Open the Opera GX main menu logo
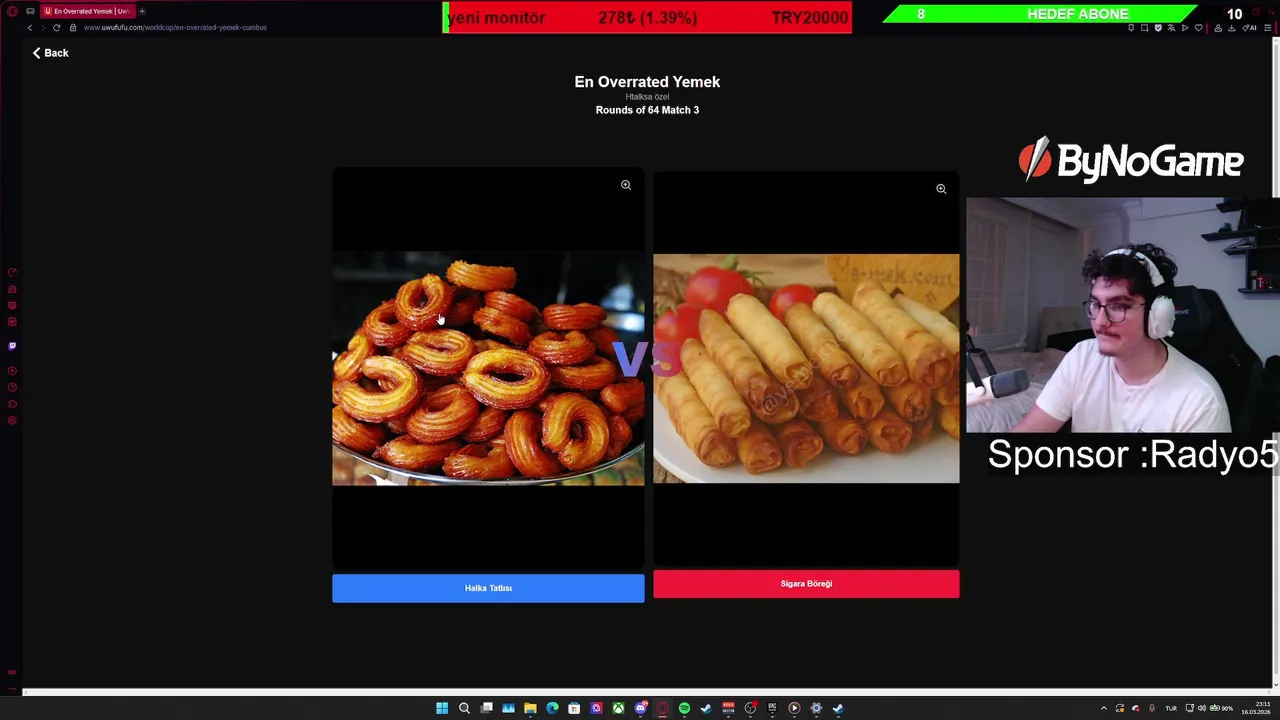The height and width of the screenshot is (720, 1280). [x=12, y=11]
